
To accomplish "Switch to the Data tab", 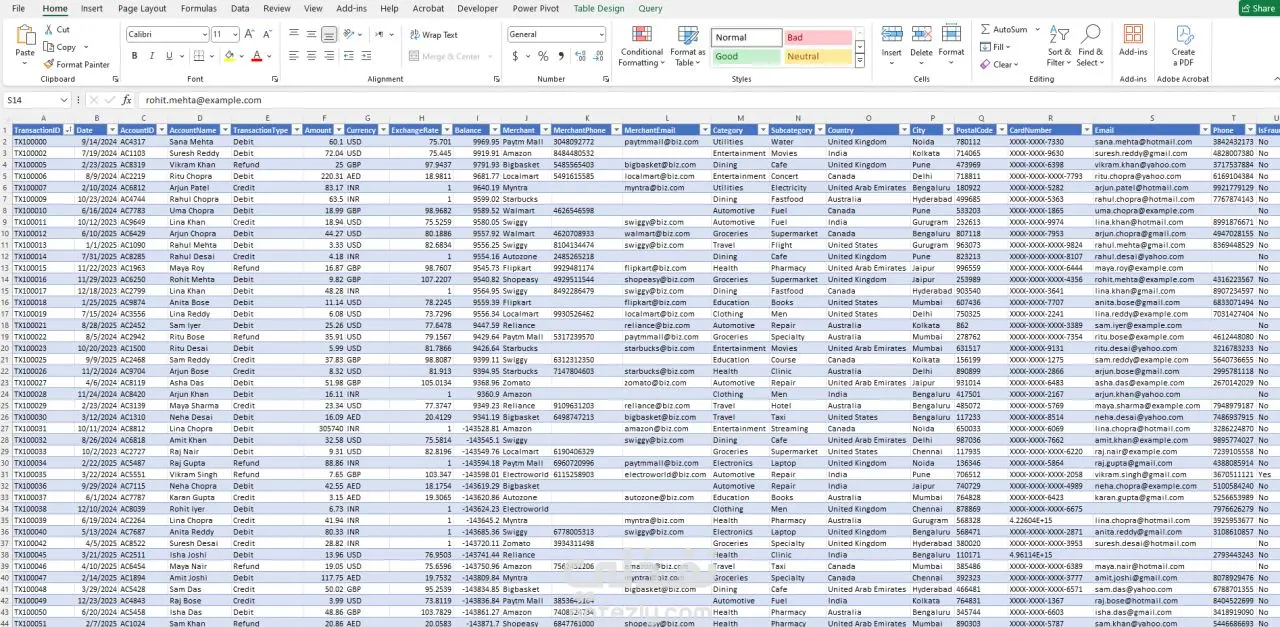I will tap(240, 8).
